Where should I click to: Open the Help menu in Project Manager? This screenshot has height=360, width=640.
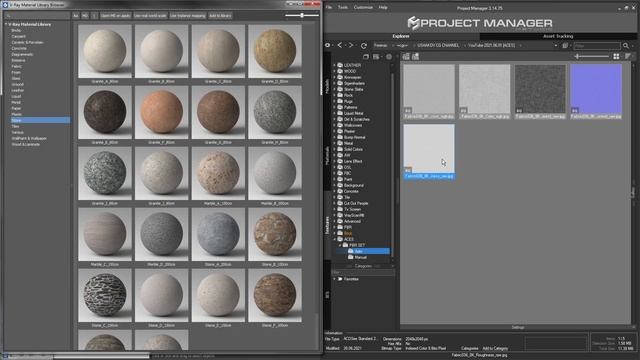pyautogui.click(x=383, y=7)
